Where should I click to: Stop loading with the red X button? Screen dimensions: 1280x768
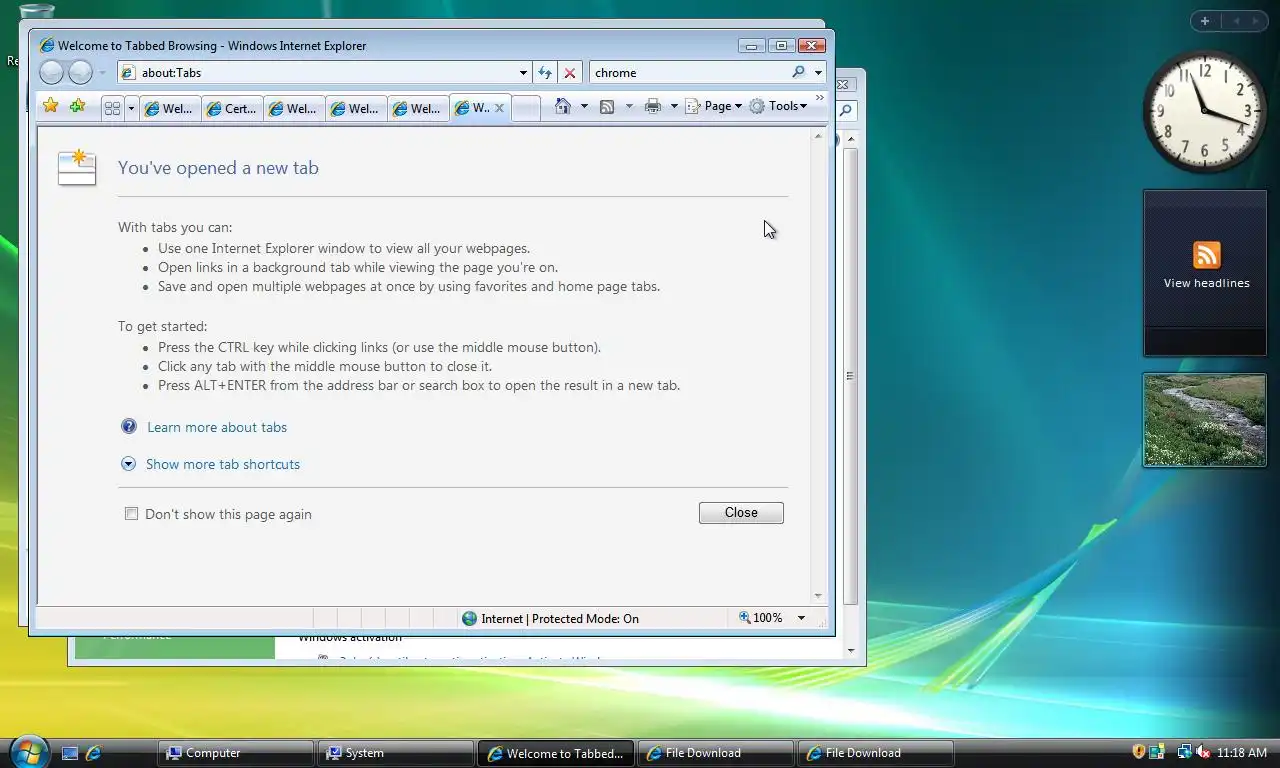tap(570, 73)
